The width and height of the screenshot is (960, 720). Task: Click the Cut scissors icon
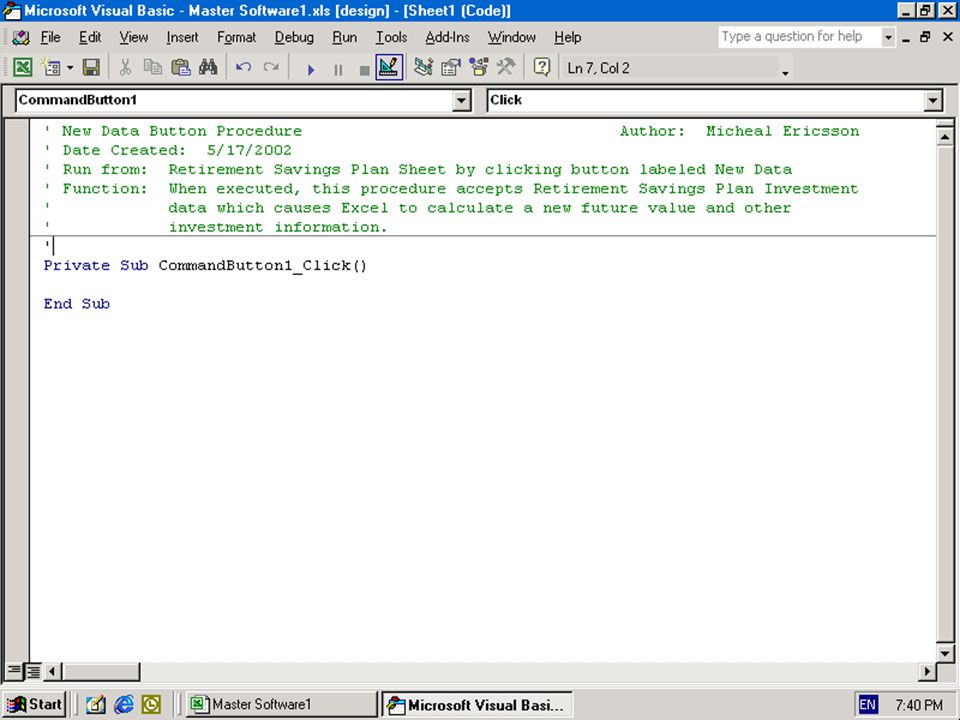click(125, 67)
